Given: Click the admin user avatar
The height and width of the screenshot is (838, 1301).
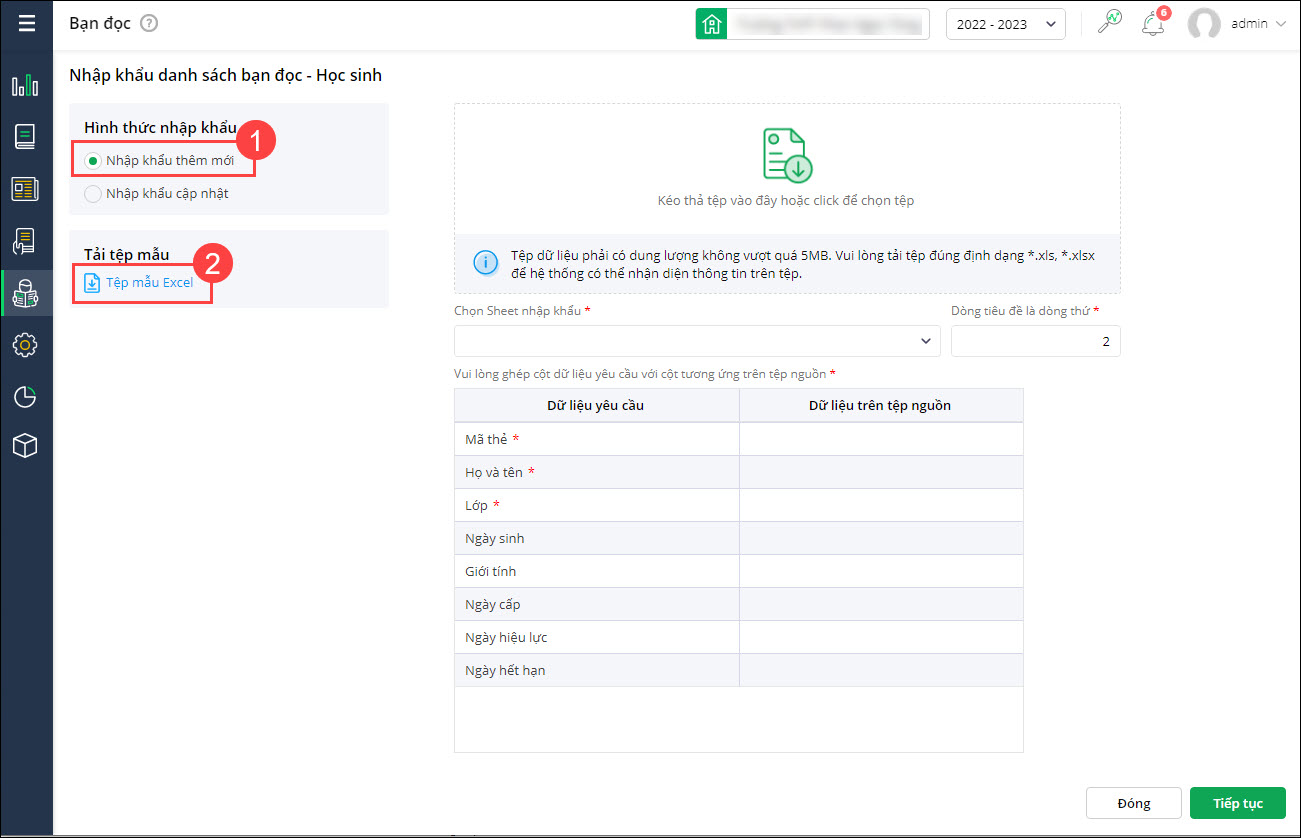Looking at the screenshot, I should (x=1204, y=24).
